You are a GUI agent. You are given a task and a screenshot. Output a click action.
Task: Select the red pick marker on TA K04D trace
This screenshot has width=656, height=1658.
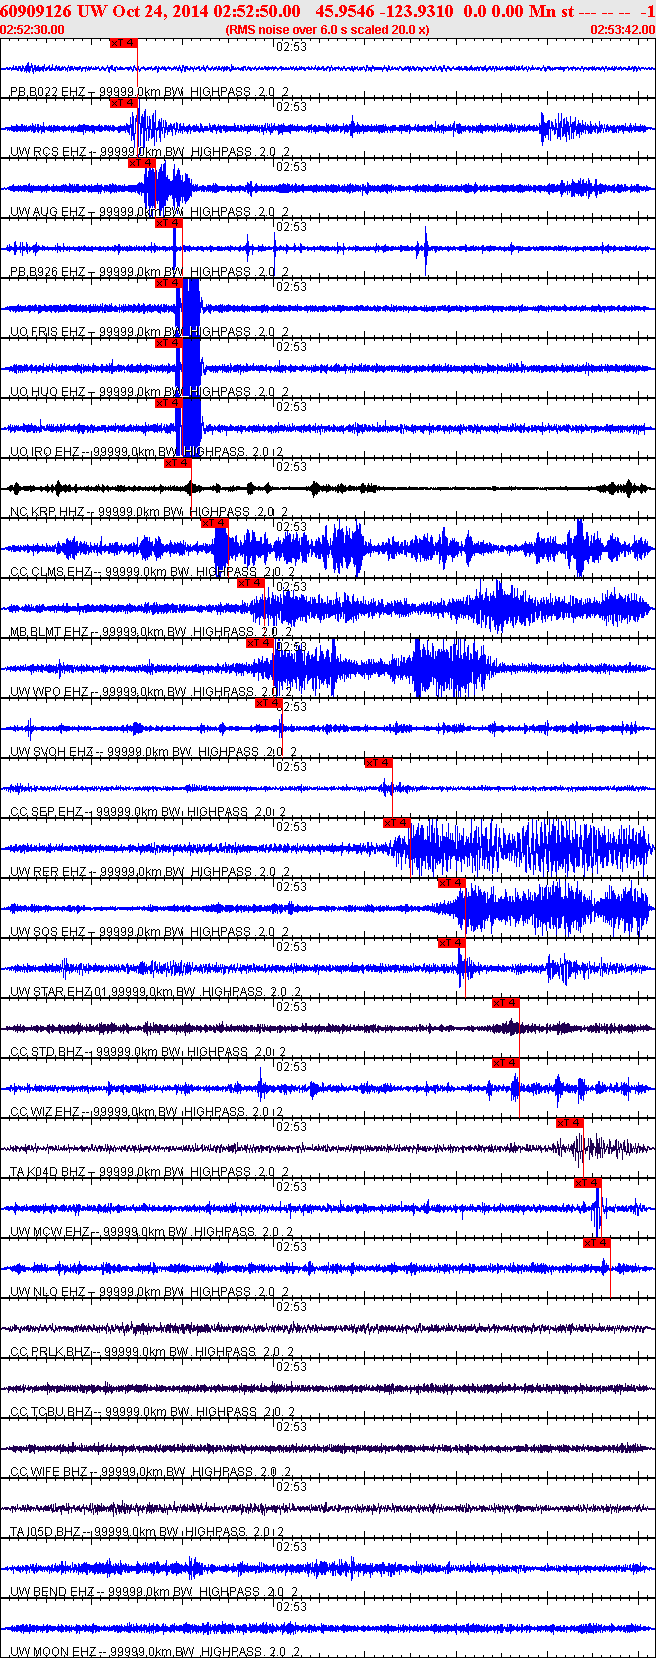tap(569, 1123)
